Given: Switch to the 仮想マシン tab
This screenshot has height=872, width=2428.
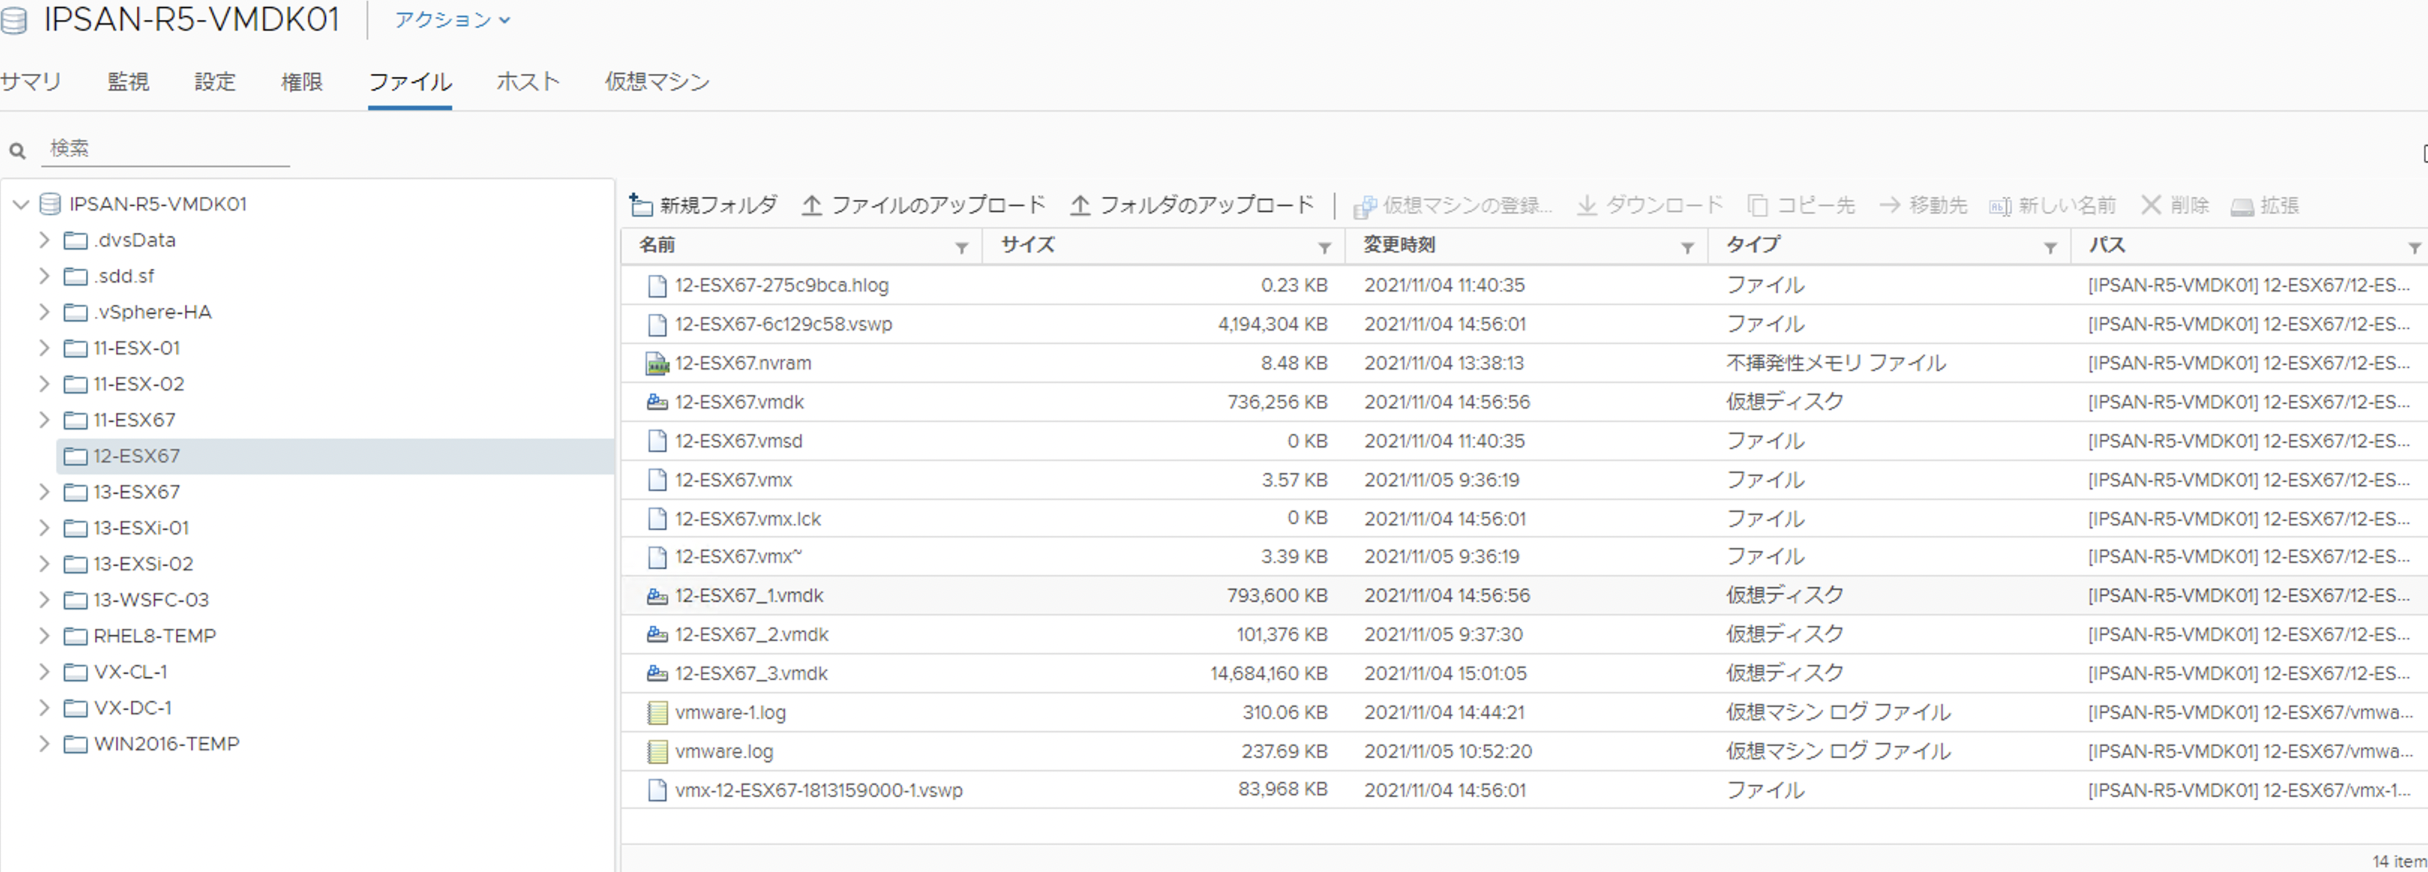Looking at the screenshot, I should click(657, 82).
